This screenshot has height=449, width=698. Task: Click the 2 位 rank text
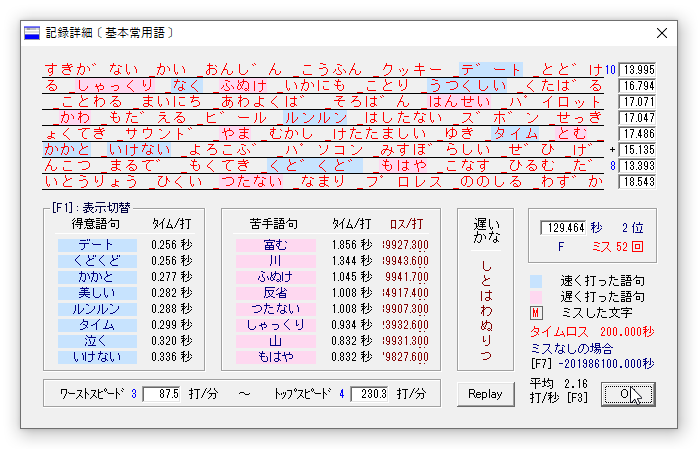pos(633,228)
